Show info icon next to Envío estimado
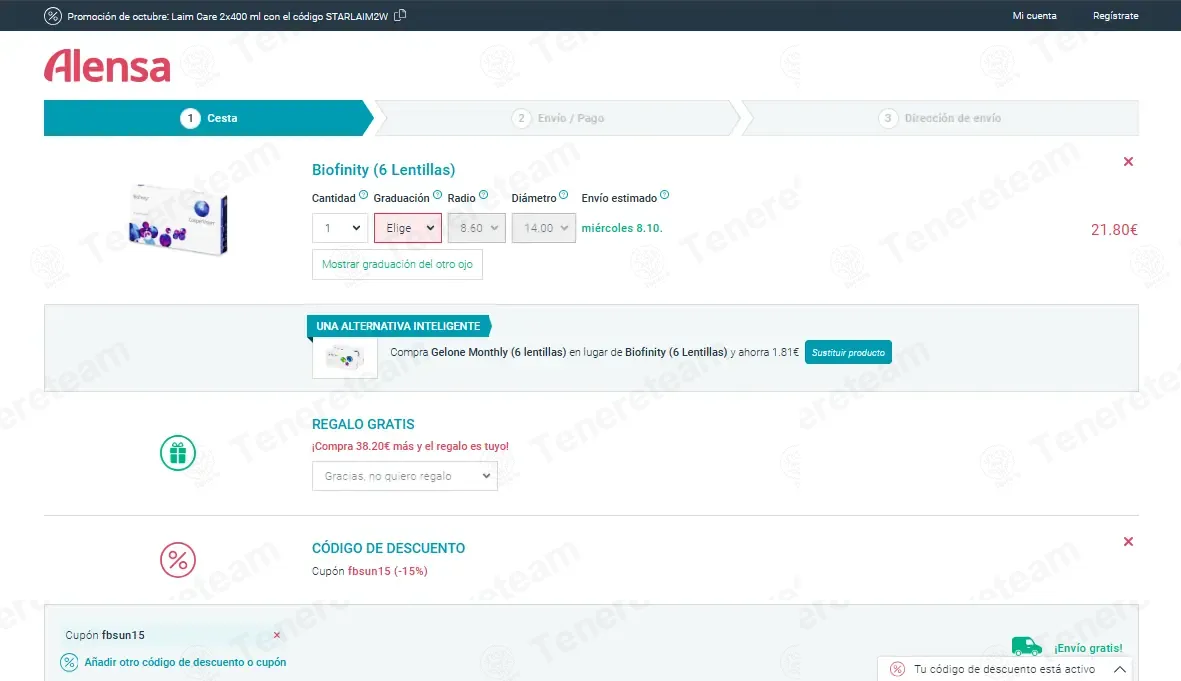 [x=664, y=195]
